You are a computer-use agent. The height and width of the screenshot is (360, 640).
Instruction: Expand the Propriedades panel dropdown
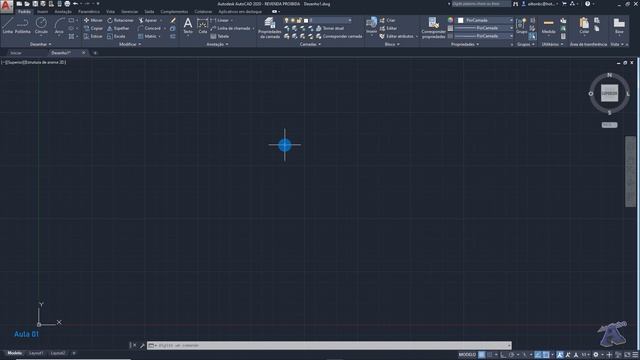click(465, 44)
